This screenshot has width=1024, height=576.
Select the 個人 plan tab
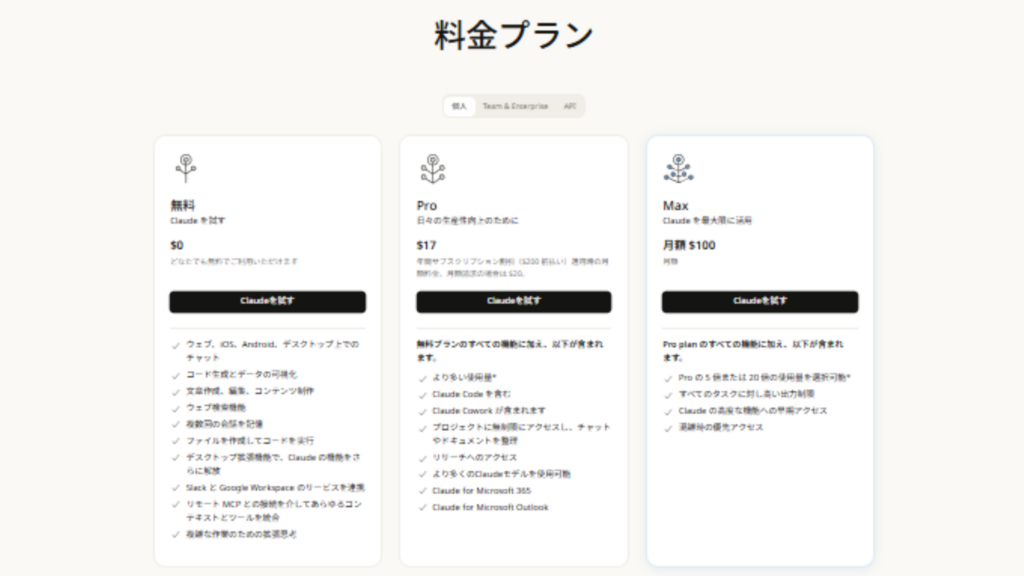click(459, 106)
